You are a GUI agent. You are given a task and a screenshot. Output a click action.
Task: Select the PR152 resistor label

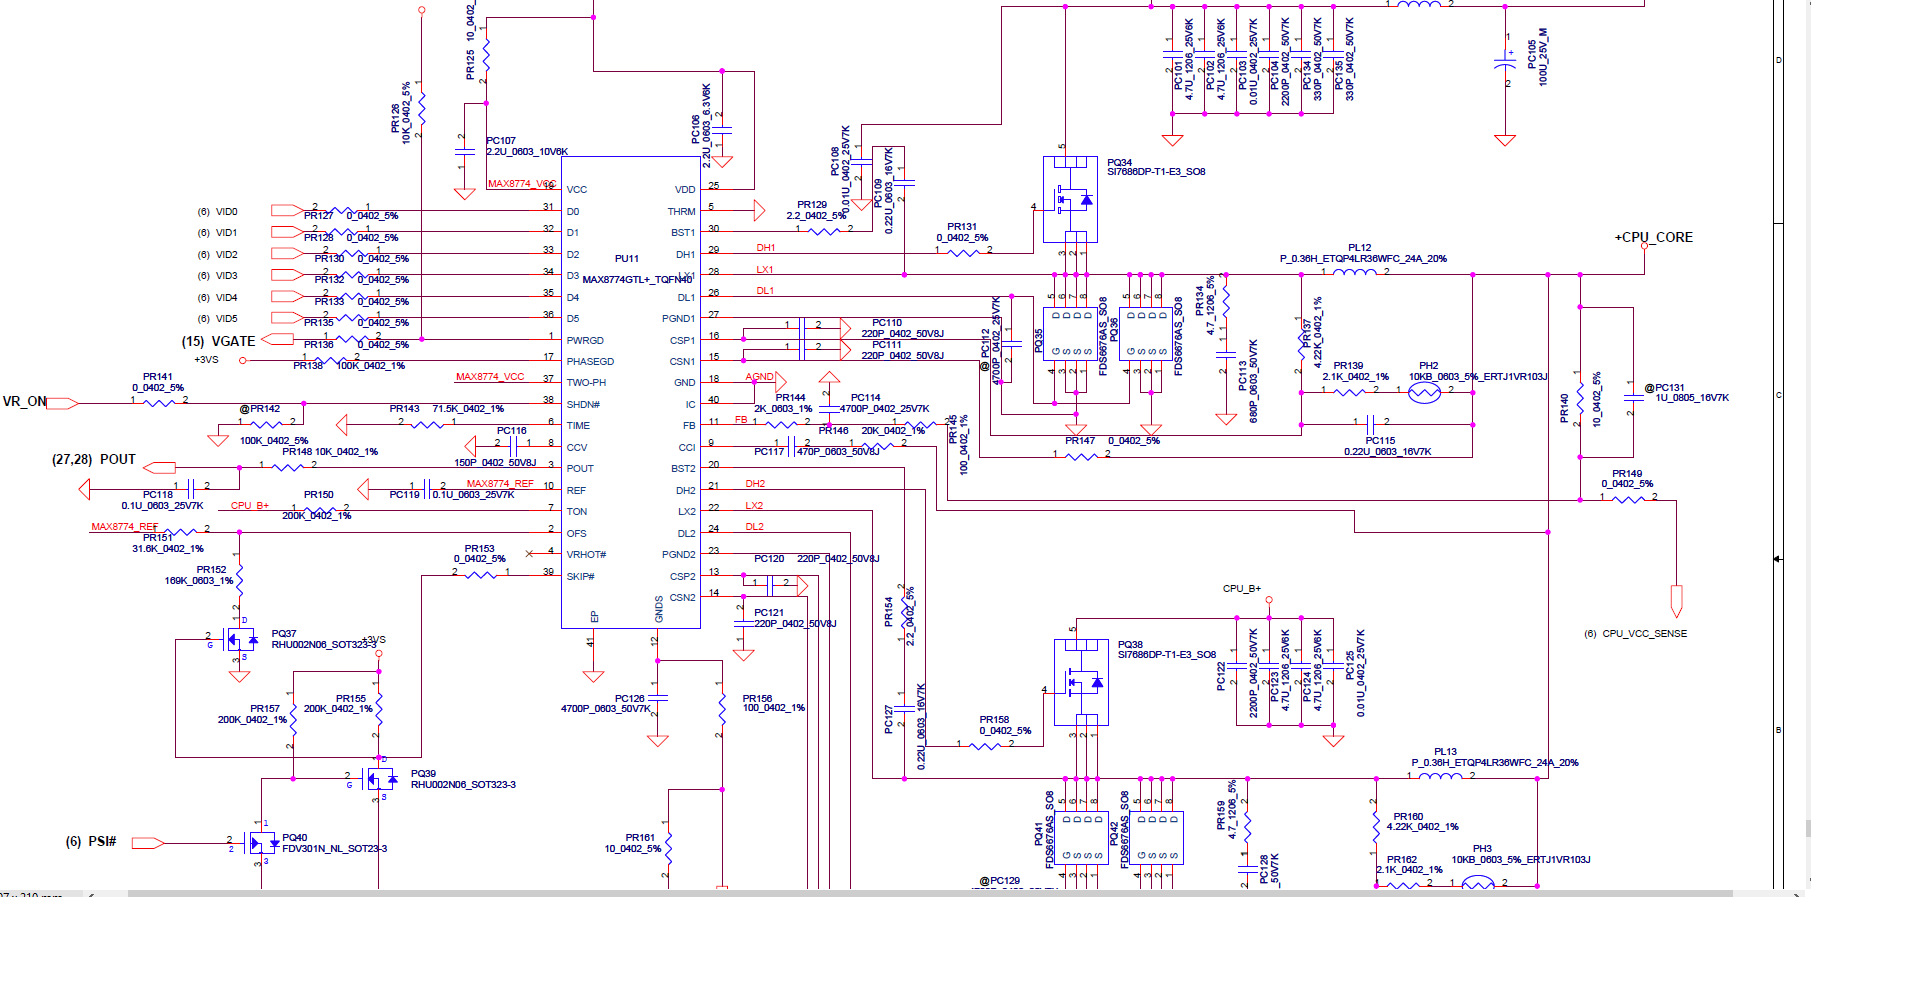[211, 570]
